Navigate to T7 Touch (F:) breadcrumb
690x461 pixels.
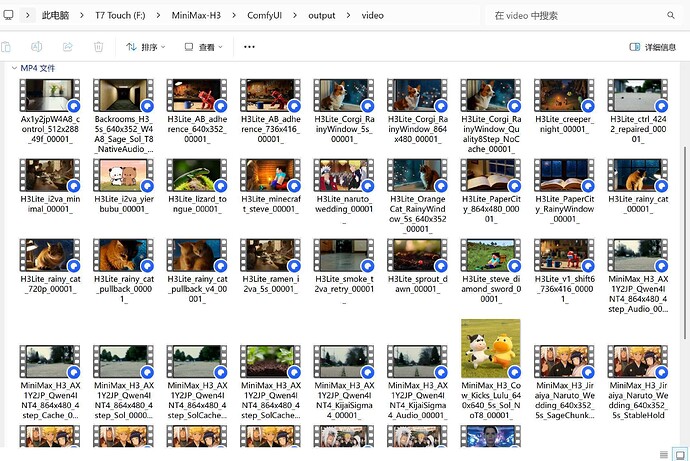[x=120, y=15]
